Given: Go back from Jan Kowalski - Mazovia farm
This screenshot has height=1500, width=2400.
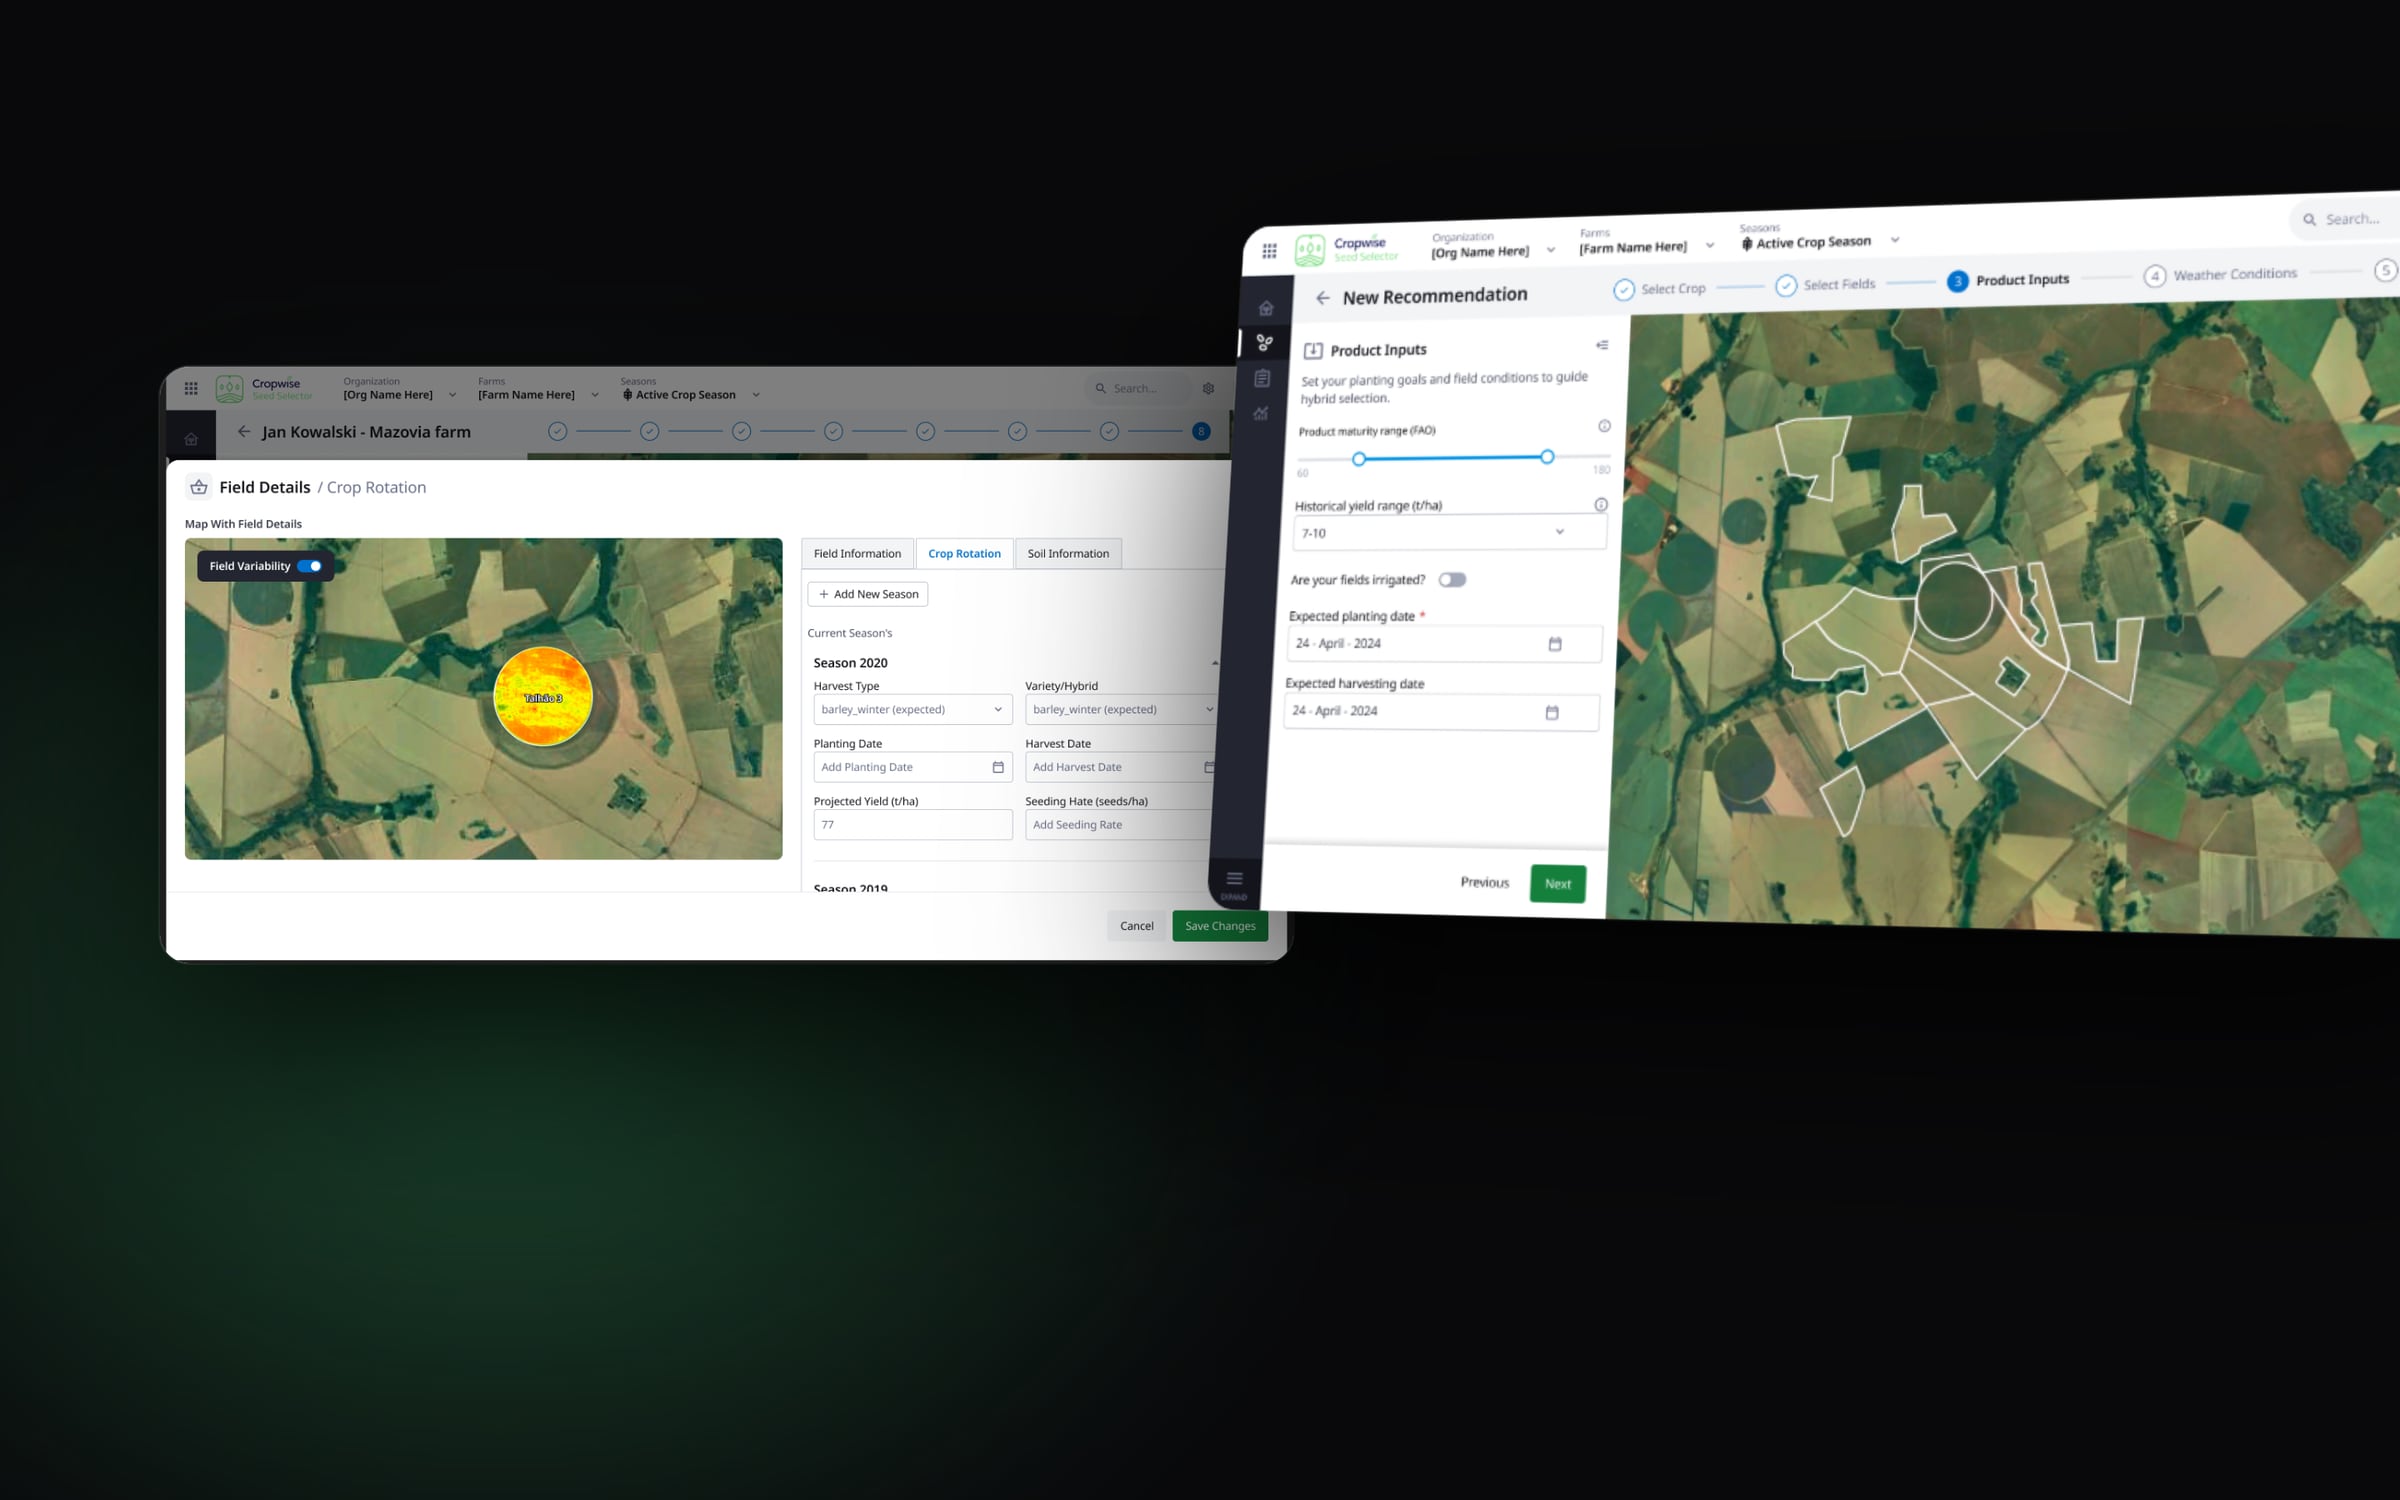Looking at the screenshot, I should click(243, 432).
